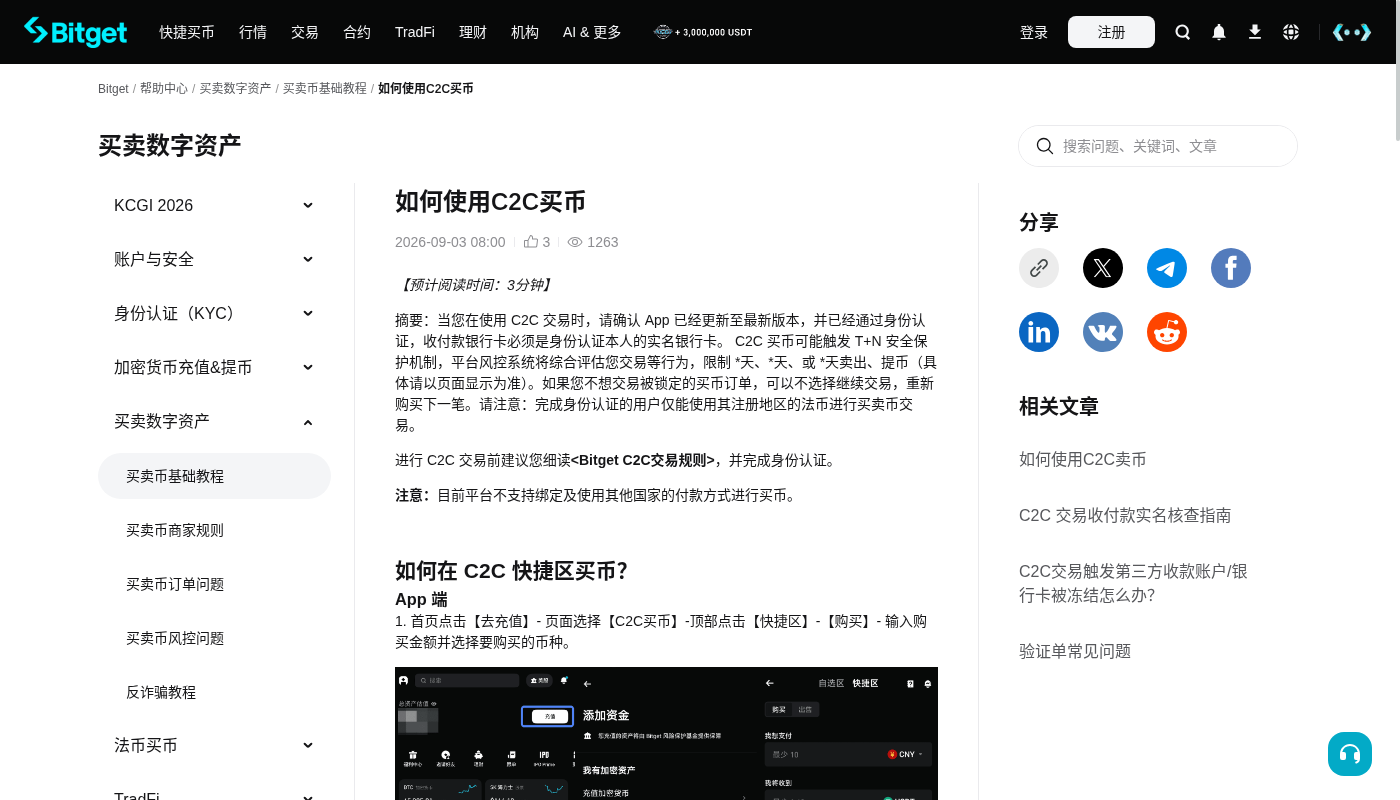This screenshot has height=800, width=1400.
Task: Open the language globe icon
Action: 1291,32
